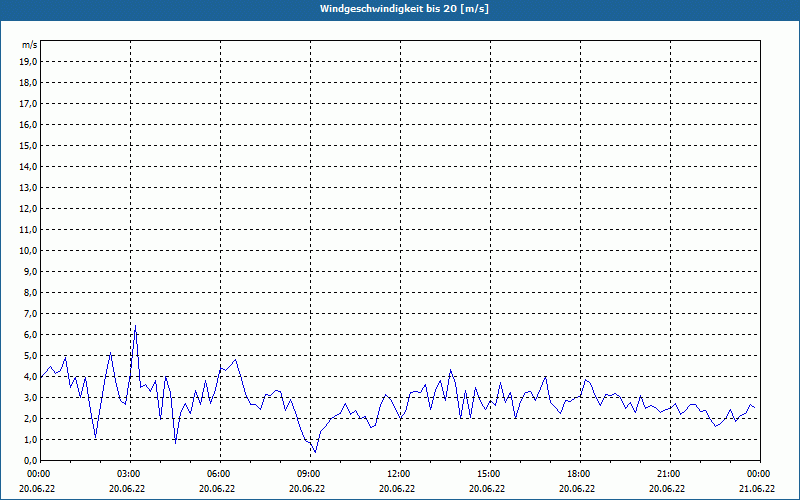This screenshot has width=800, height=500.
Task: Click the '09:00' time label
Action: (310, 474)
